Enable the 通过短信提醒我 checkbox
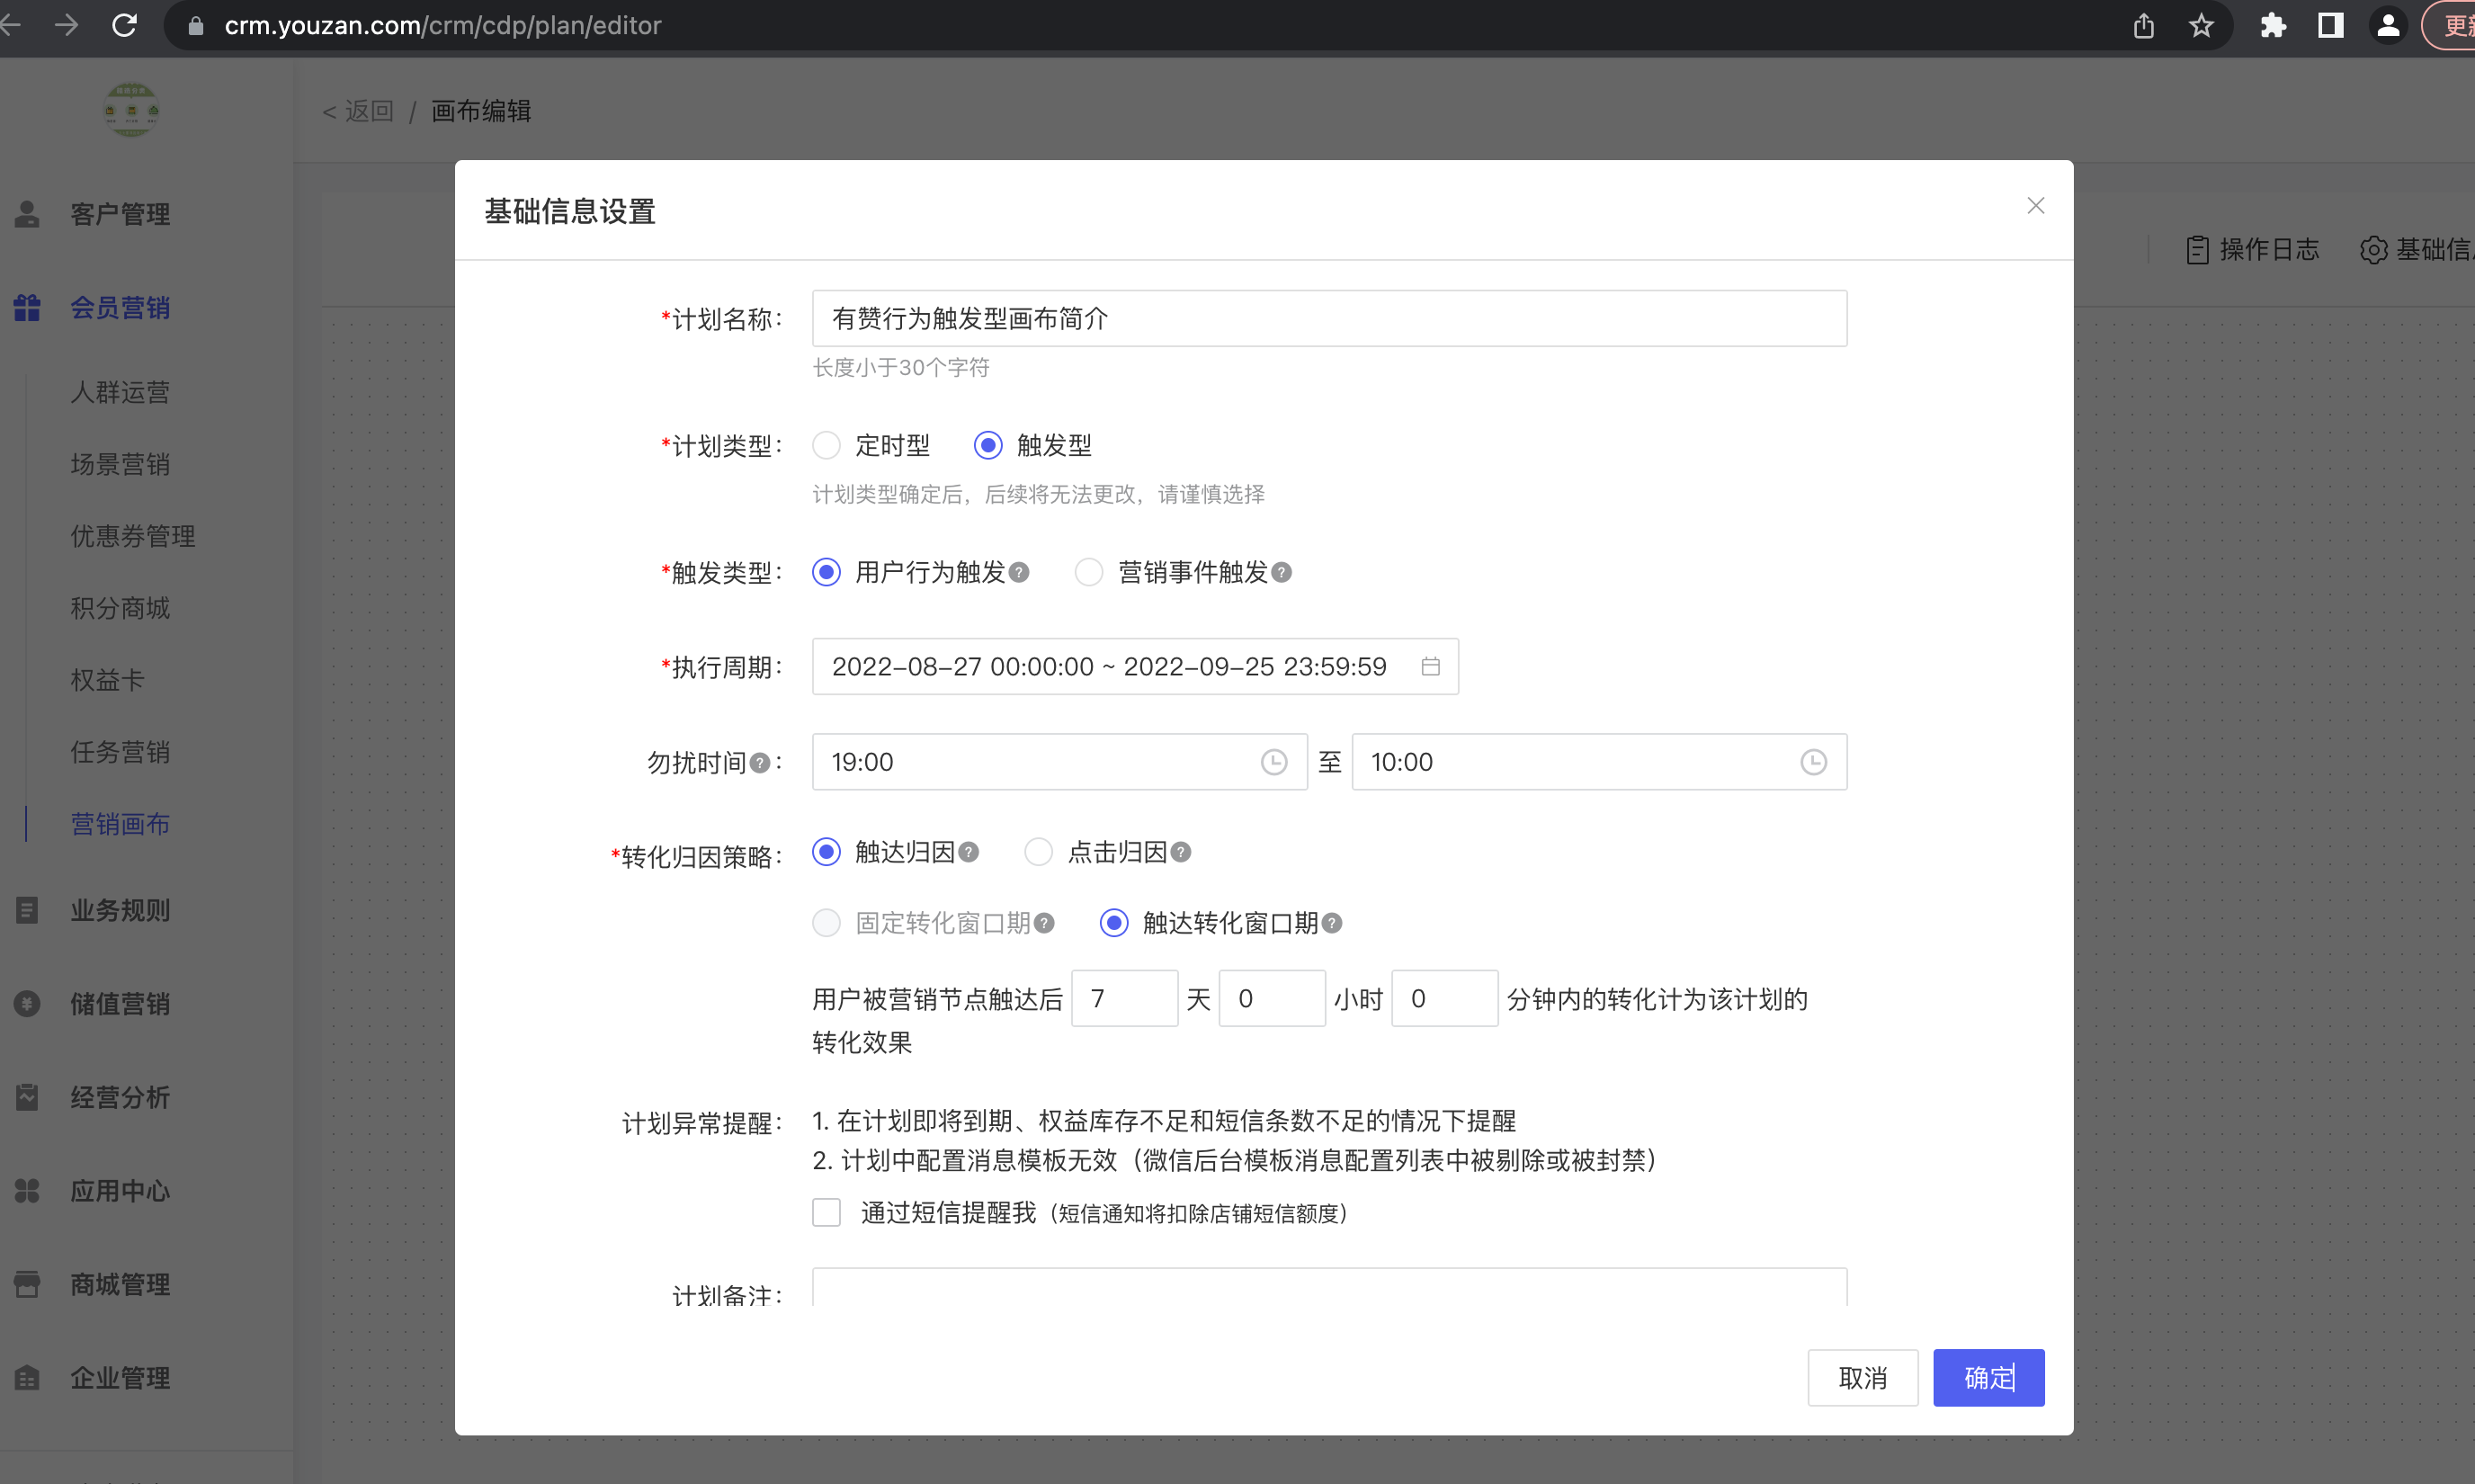Viewport: 2475px width, 1484px height. pyautogui.click(x=826, y=1212)
